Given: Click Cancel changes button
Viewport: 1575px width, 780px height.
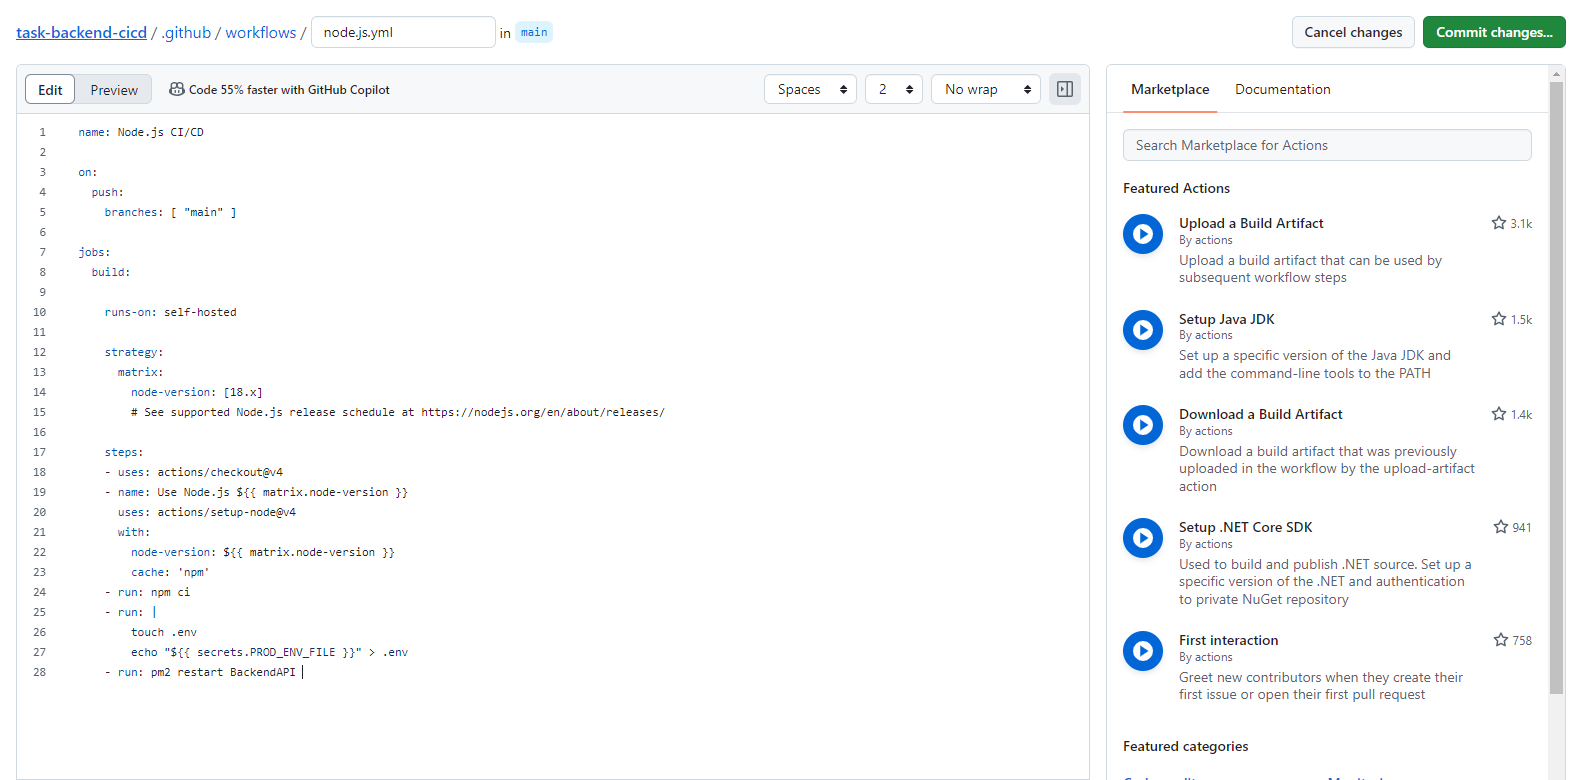Looking at the screenshot, I should click(1353, 32).
